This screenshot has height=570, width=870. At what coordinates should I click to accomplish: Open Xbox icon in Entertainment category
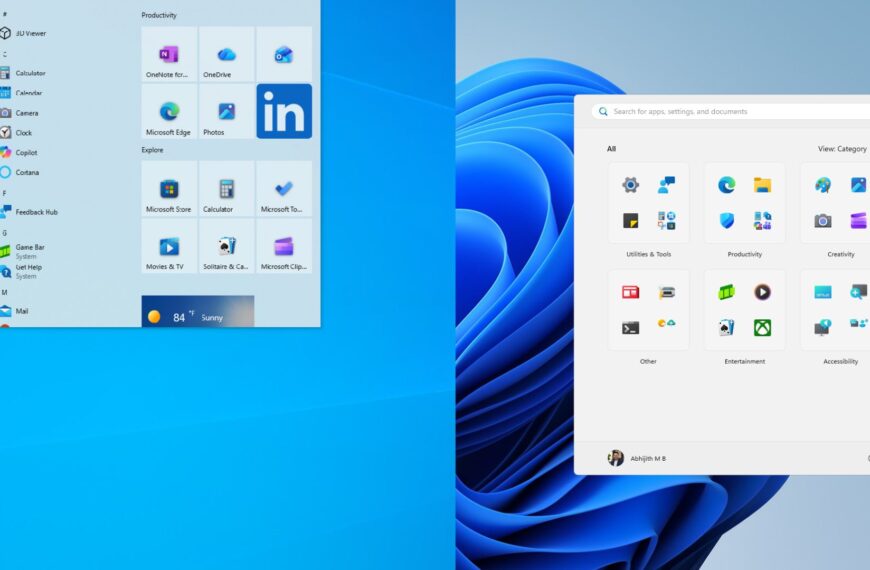(762, 328)
